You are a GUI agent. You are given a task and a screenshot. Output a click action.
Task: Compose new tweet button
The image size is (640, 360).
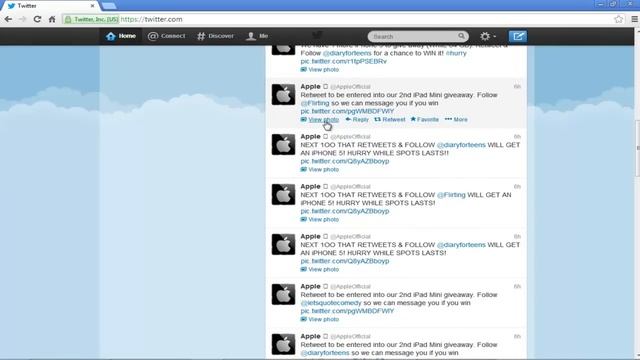pos(518,36)
